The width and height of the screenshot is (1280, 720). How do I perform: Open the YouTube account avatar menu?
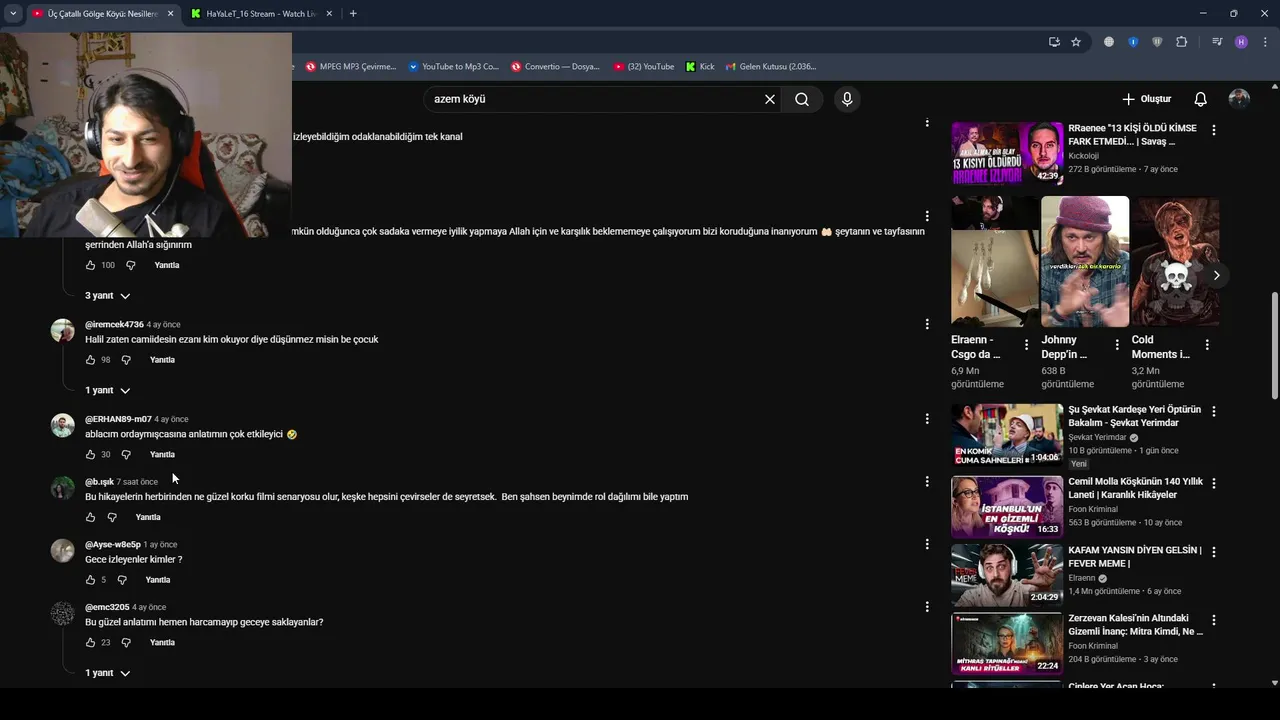pos(1239,99)
